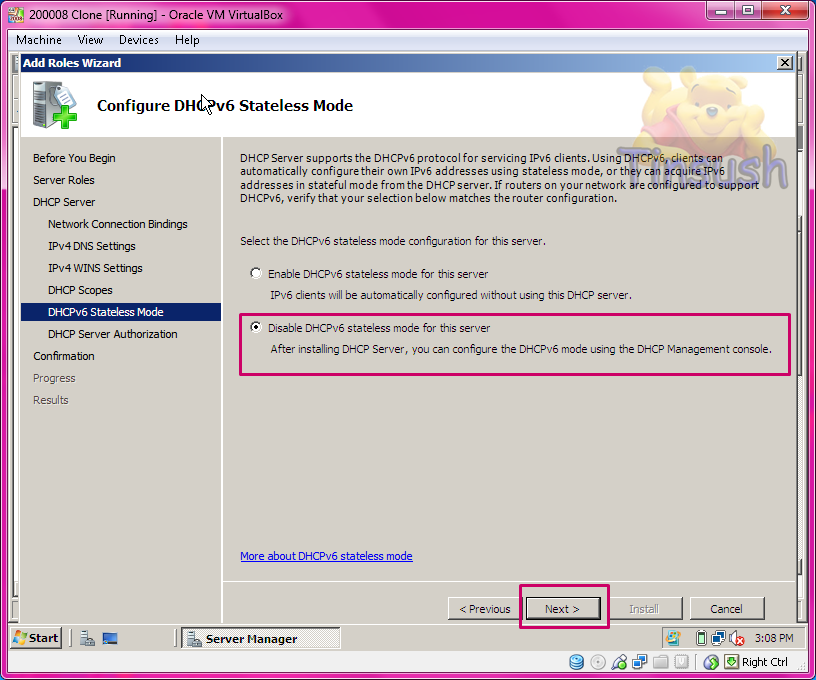Click the muted volume tray icon
This screenshot has height=680, width=816.
pos(736,638)
